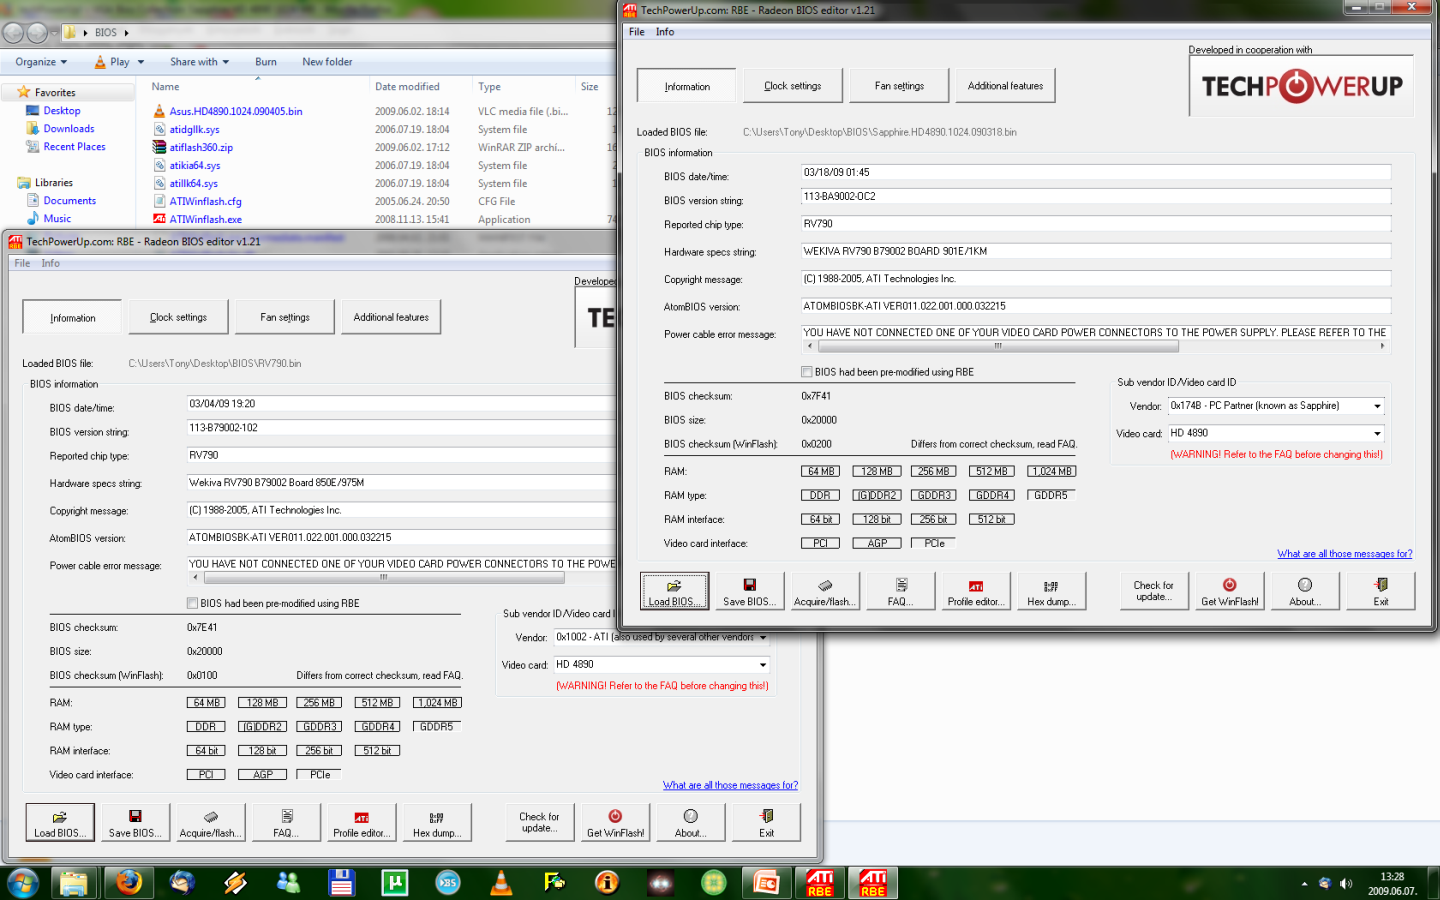
Task: Open Firefox from the taskbar
Action: (x=128, y=883)
